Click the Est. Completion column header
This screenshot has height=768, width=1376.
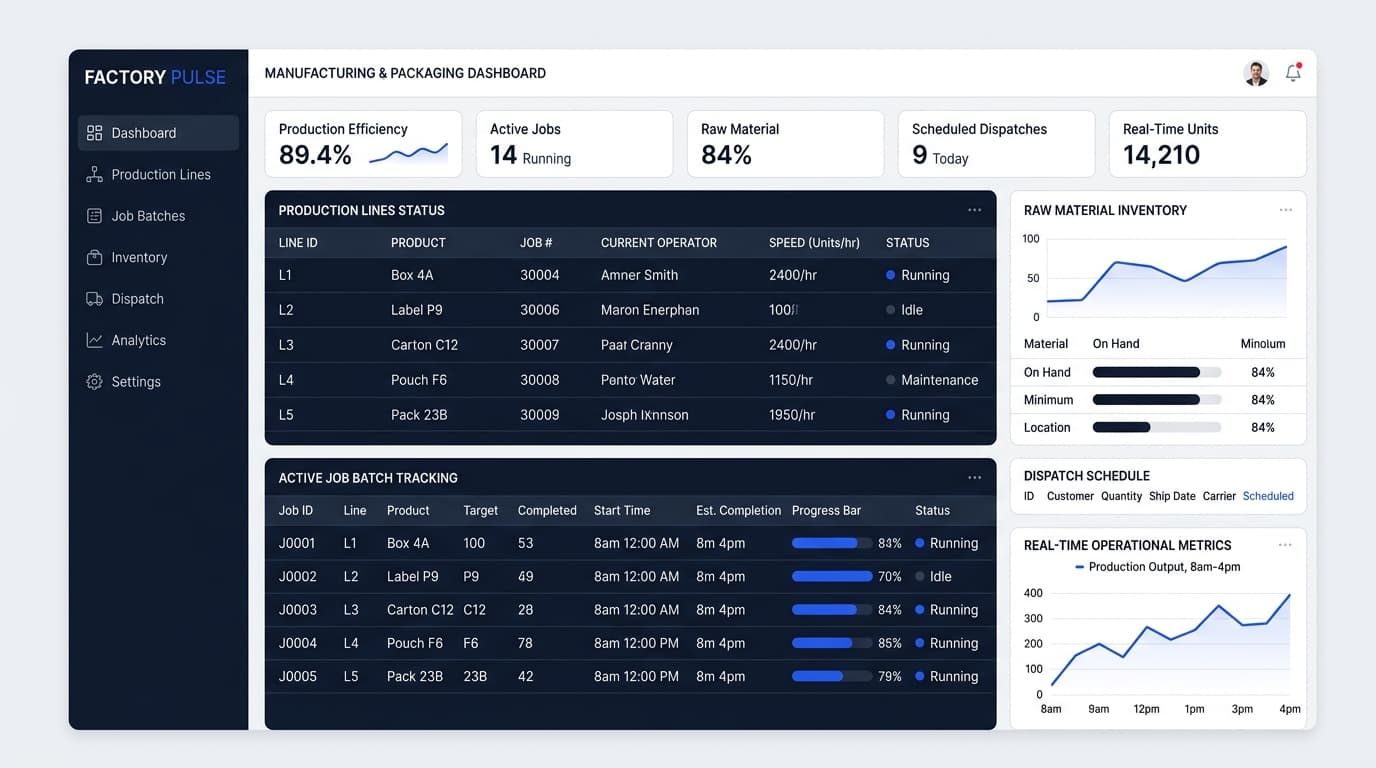click(x=738, y=510)
